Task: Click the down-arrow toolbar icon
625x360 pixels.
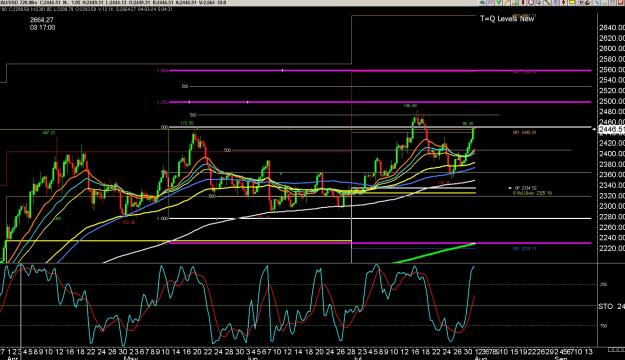Action: [564, 2]
